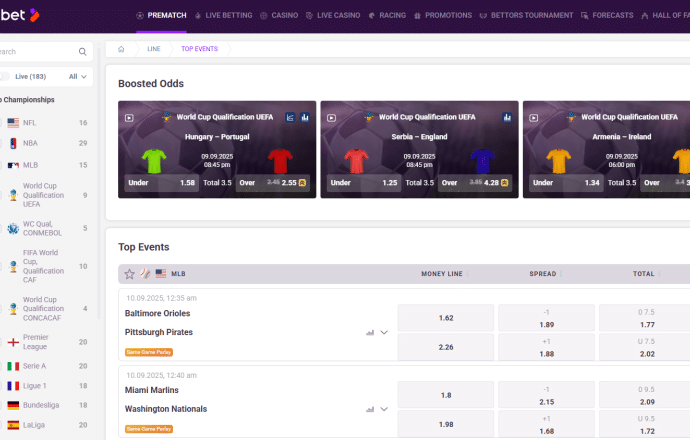Click the search magnifier icon
The width and height of the screenshot is (690, 440).
tap(82, 51)
